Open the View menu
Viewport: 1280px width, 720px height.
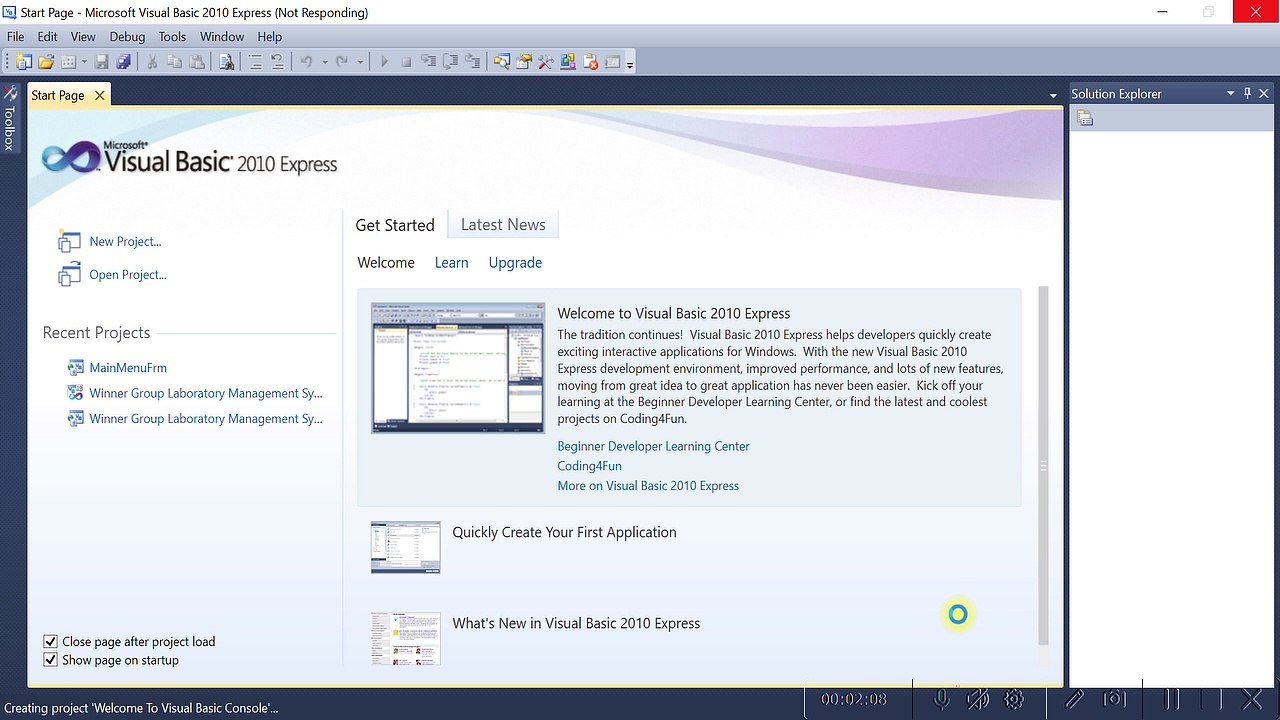[83, 36]
